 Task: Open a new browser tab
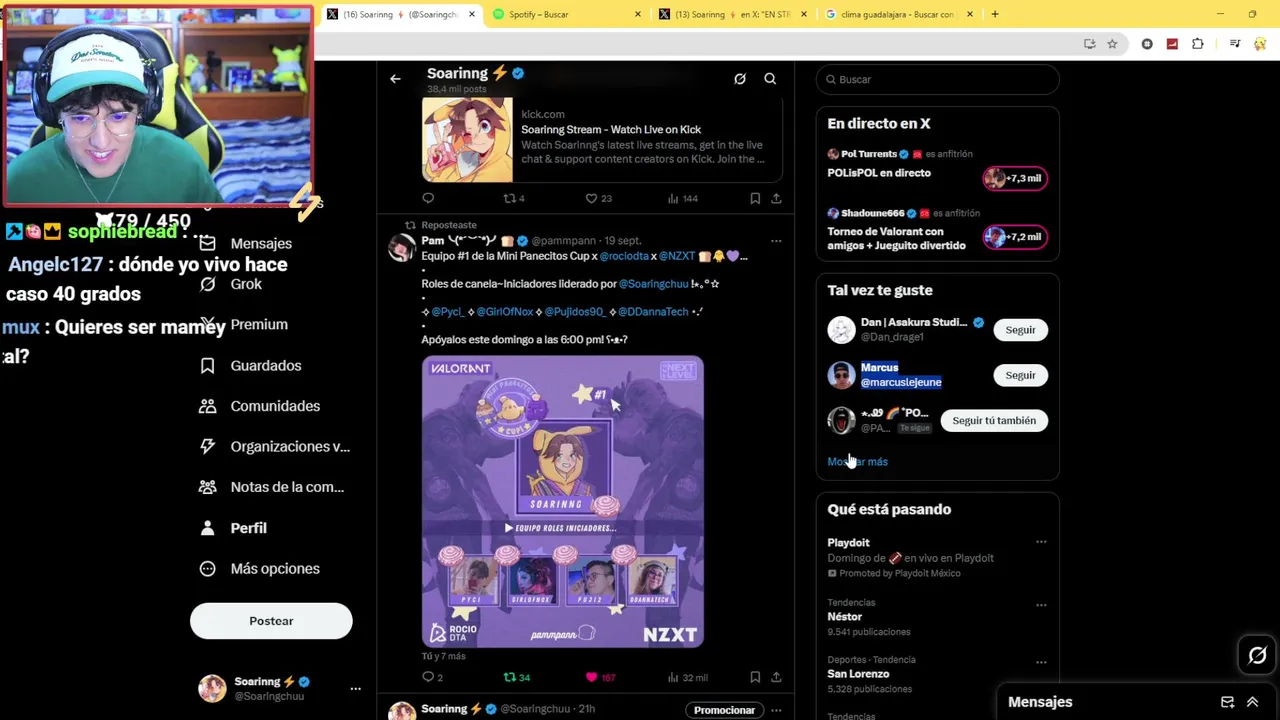(x=995, y=14)
